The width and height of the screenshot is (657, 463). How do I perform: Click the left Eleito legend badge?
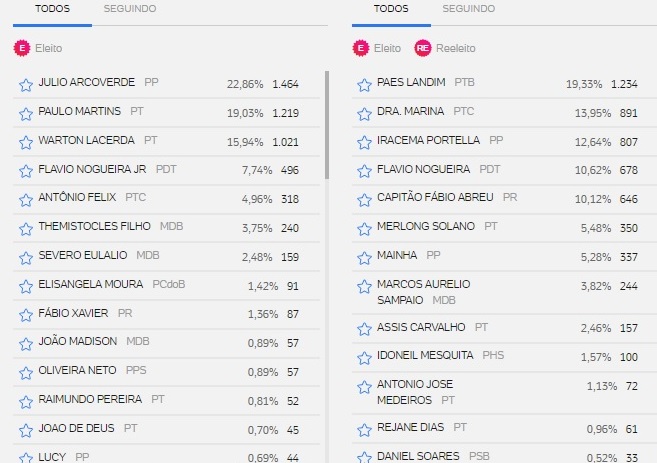[22, 48]
